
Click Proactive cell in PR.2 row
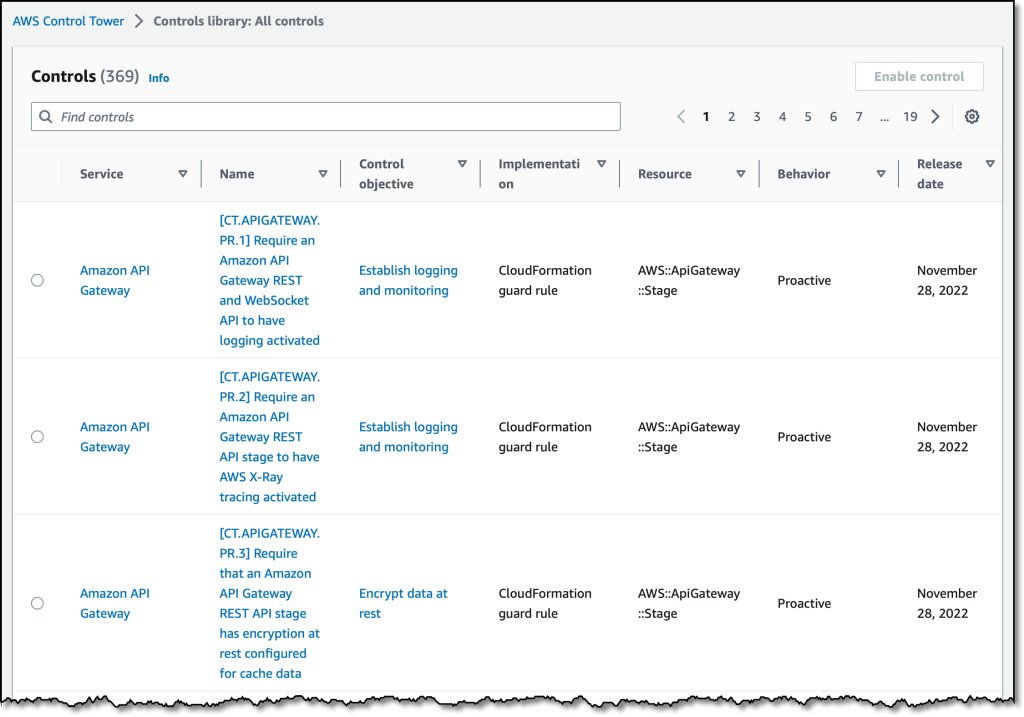click(x=804, y=437)
